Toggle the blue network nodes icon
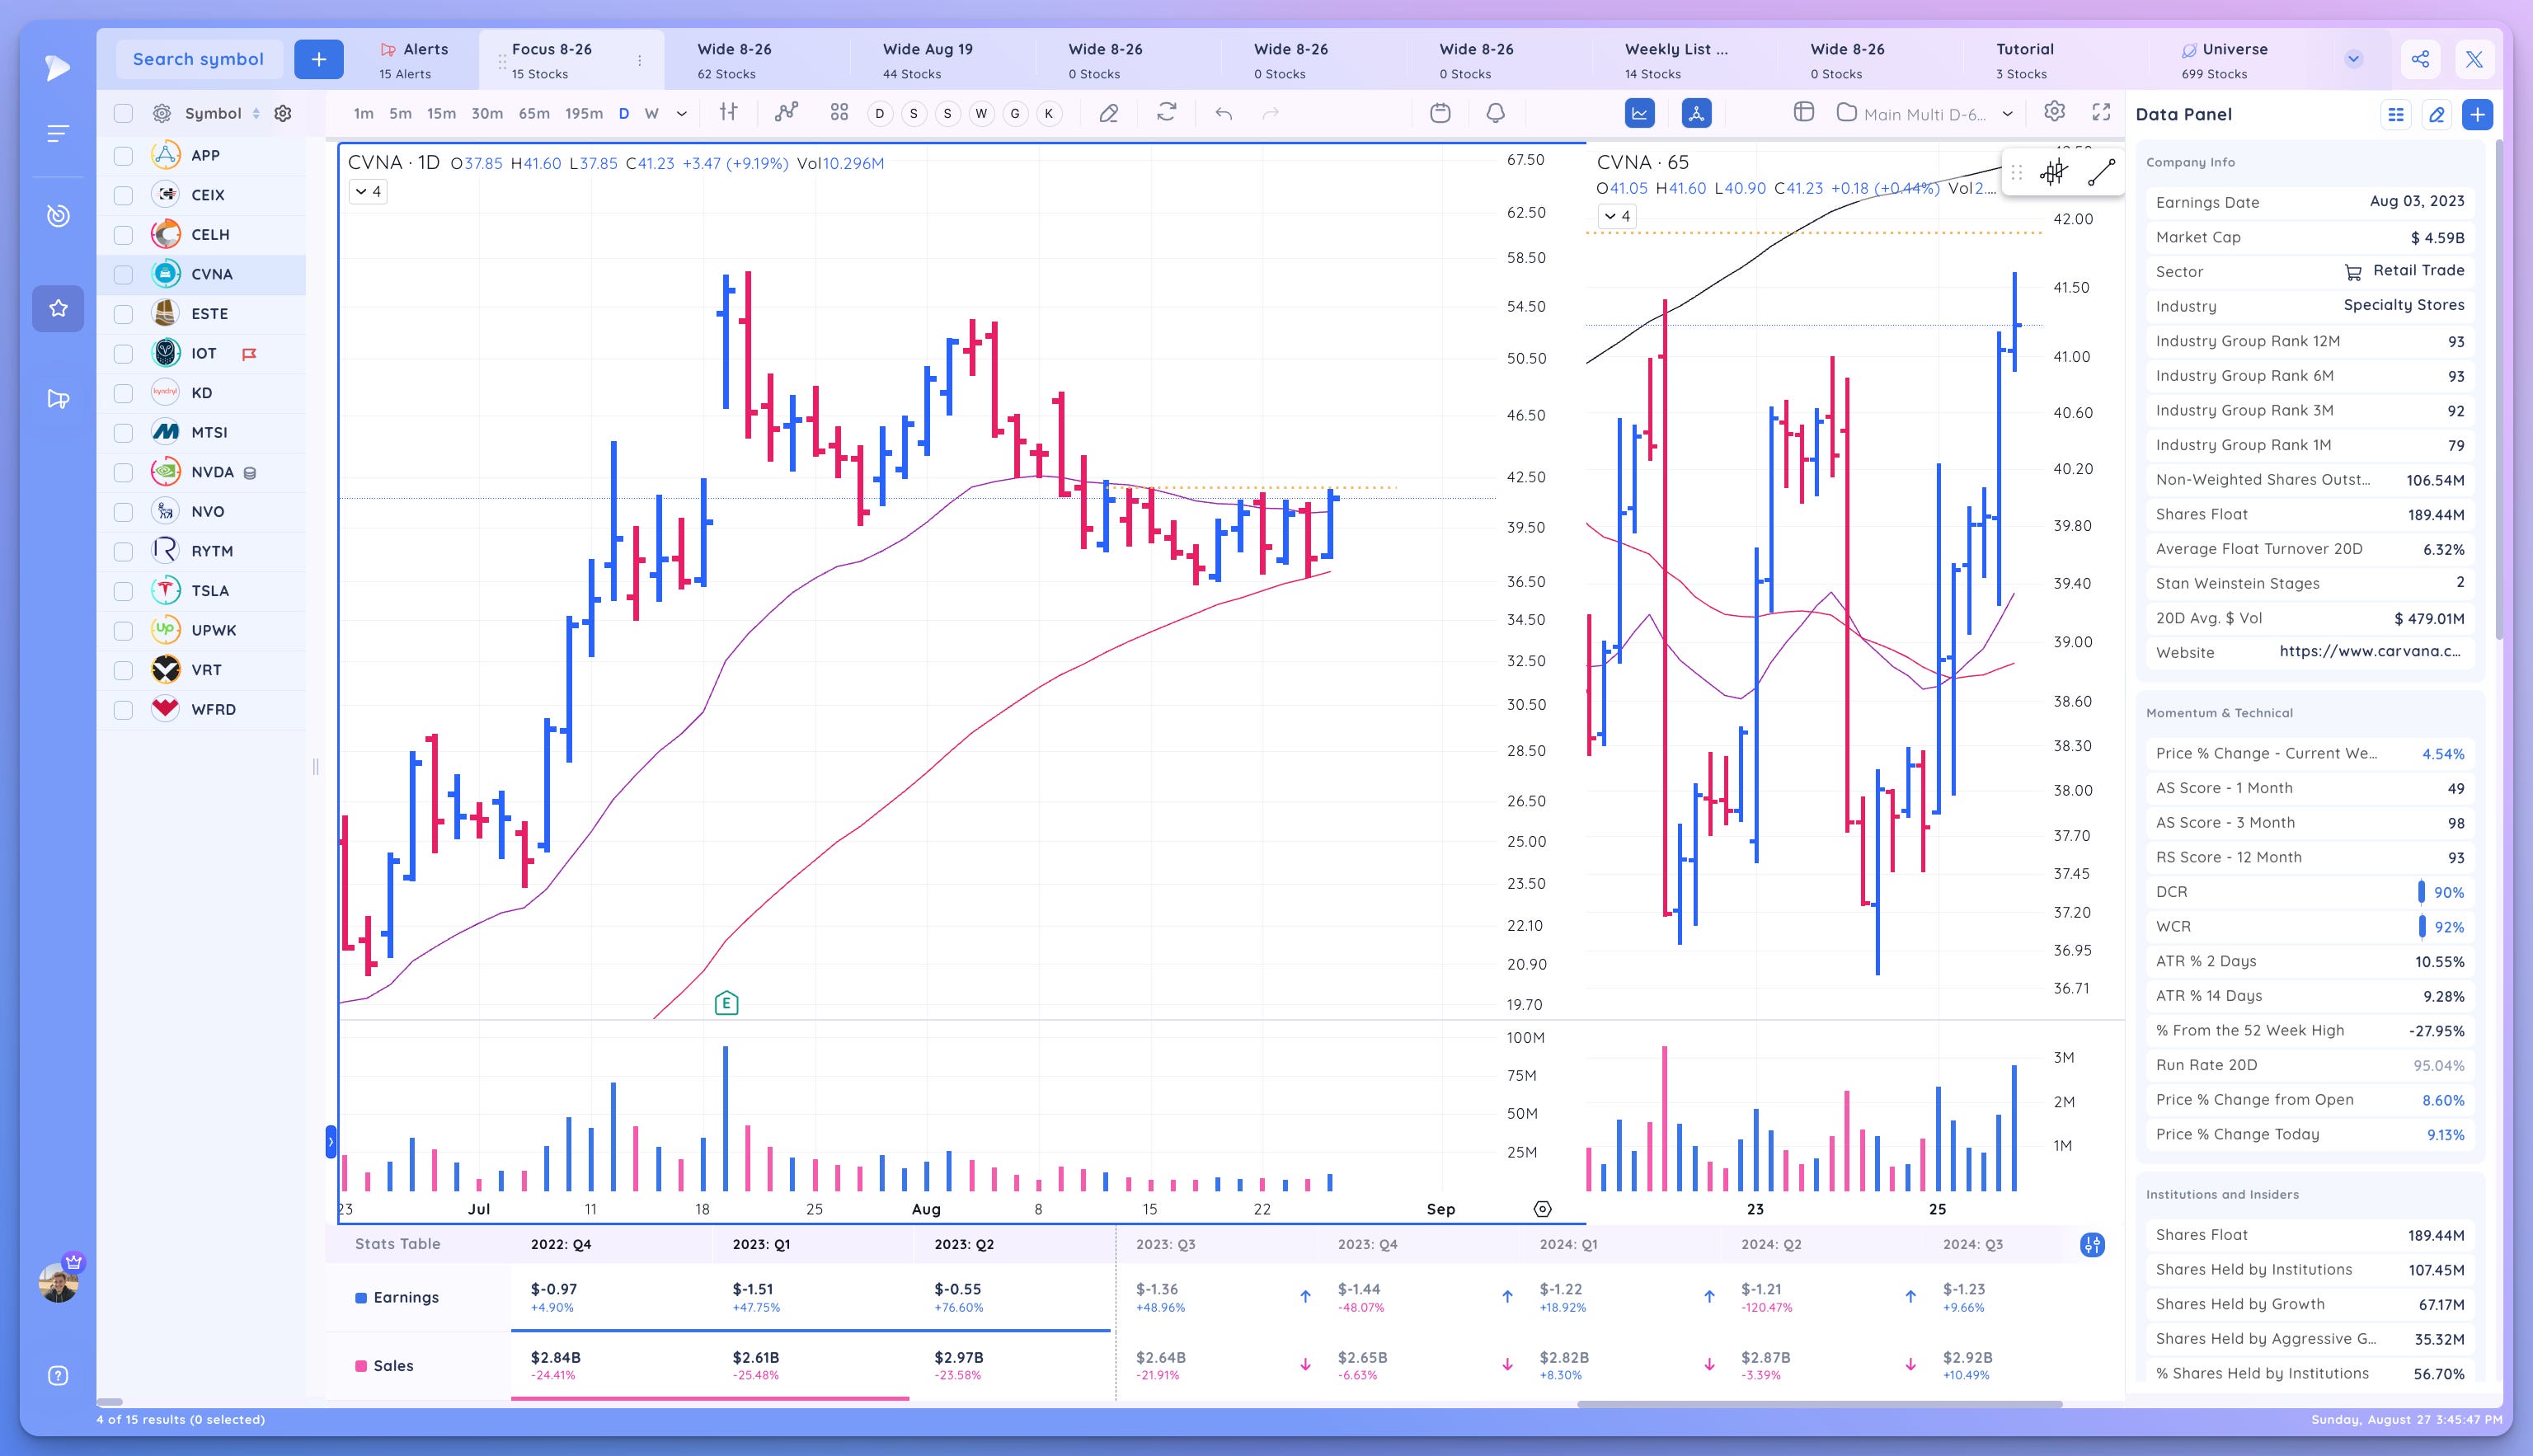2533x1456 pixels. coord(1696,113)
